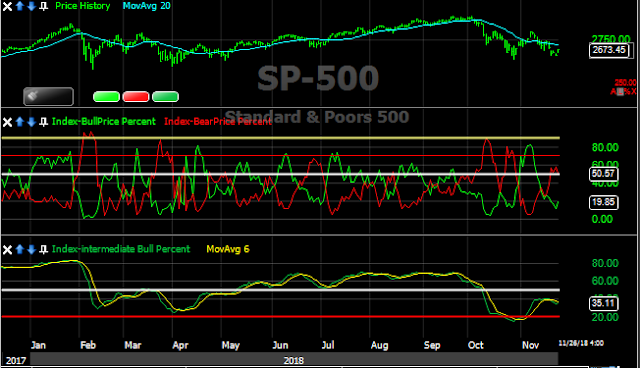Move the Price History panel up
The height and width of the screenshot is (368, 640).
click(19, 6)
